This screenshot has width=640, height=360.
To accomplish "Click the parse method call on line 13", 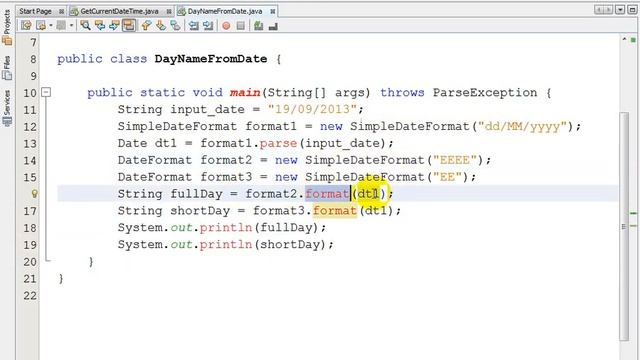I will tap(278, 144).
